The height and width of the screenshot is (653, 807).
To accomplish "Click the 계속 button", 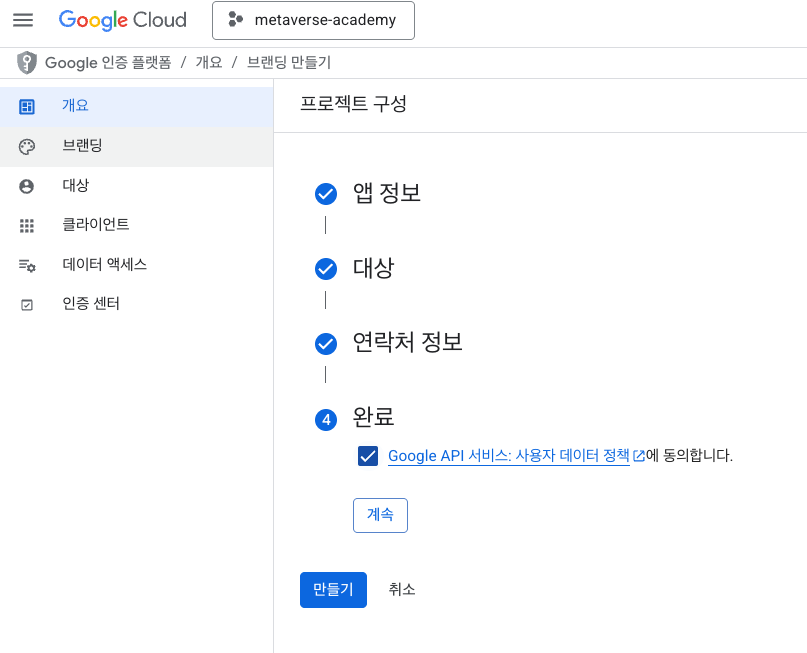I will [380, 515].
